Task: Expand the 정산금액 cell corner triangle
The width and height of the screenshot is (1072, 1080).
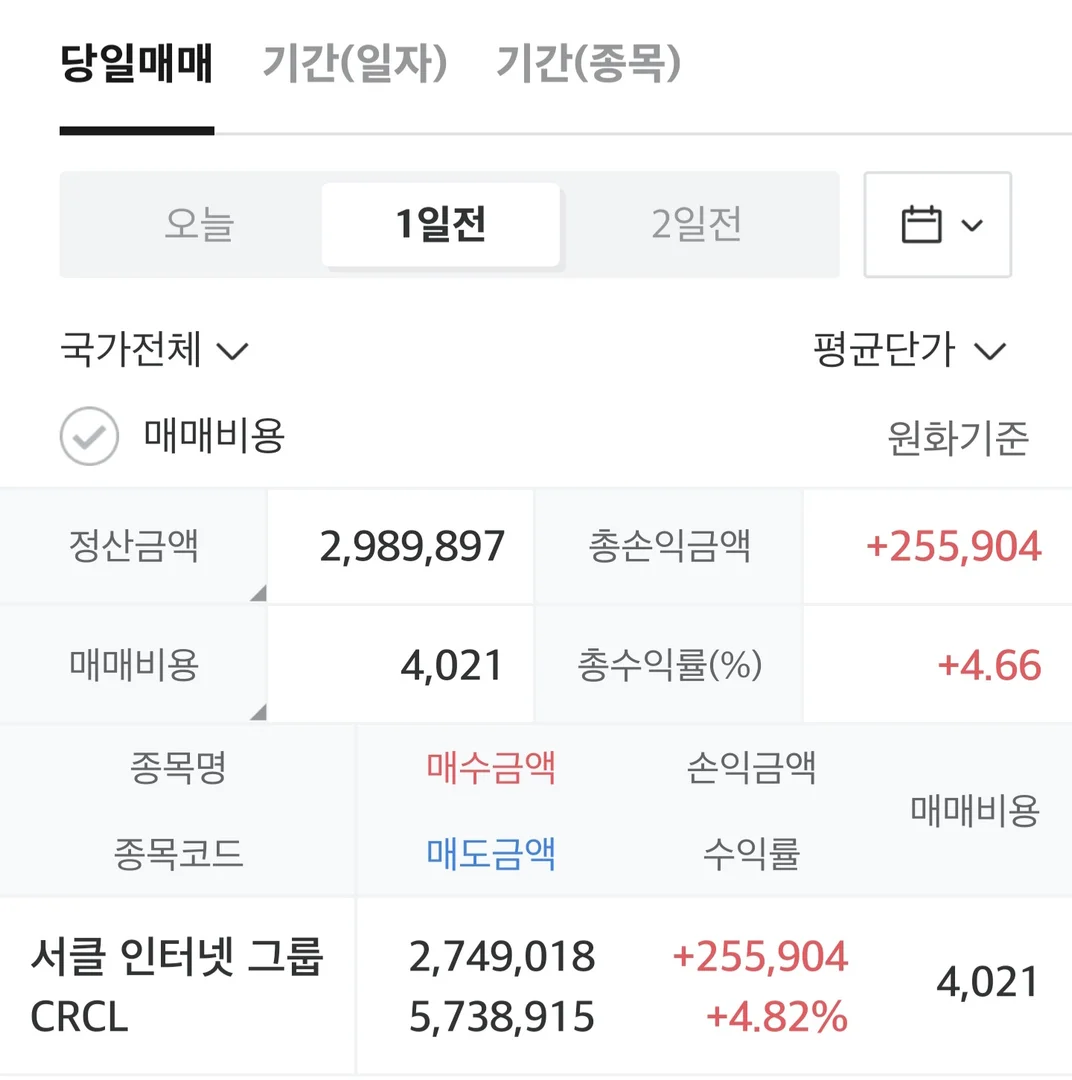Action: coord(258,594)
